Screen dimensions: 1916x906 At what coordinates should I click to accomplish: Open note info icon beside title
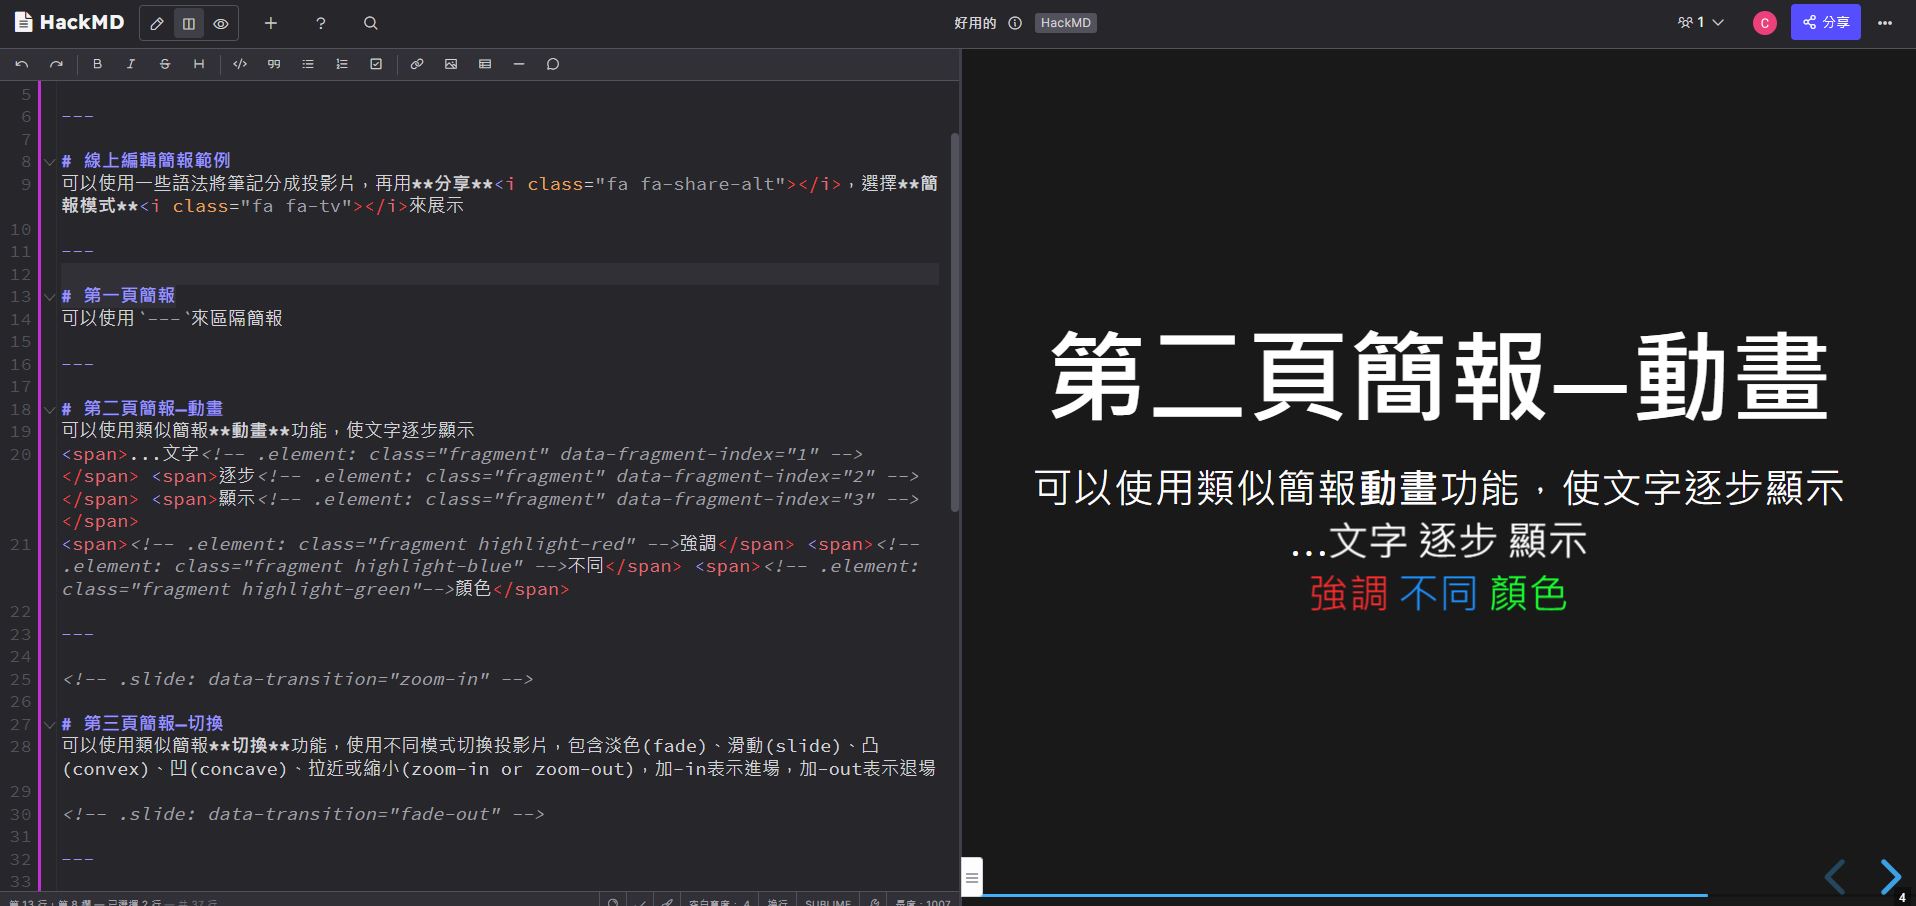(x=1015, y=23)
